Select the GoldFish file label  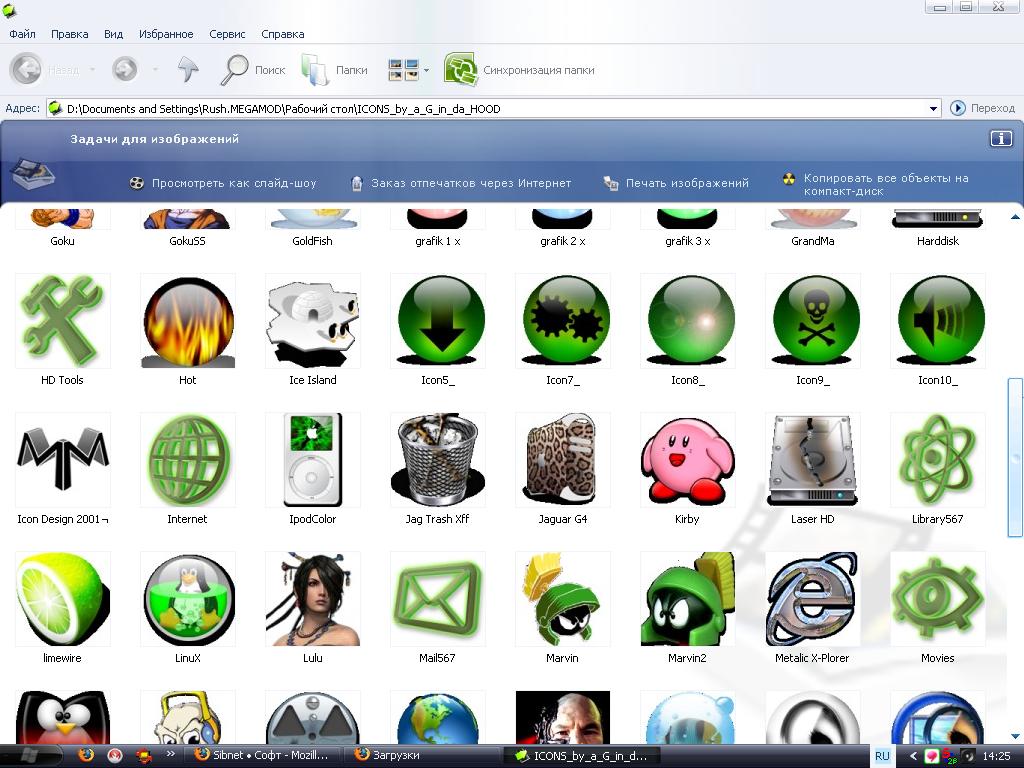(x=313, y=241)
